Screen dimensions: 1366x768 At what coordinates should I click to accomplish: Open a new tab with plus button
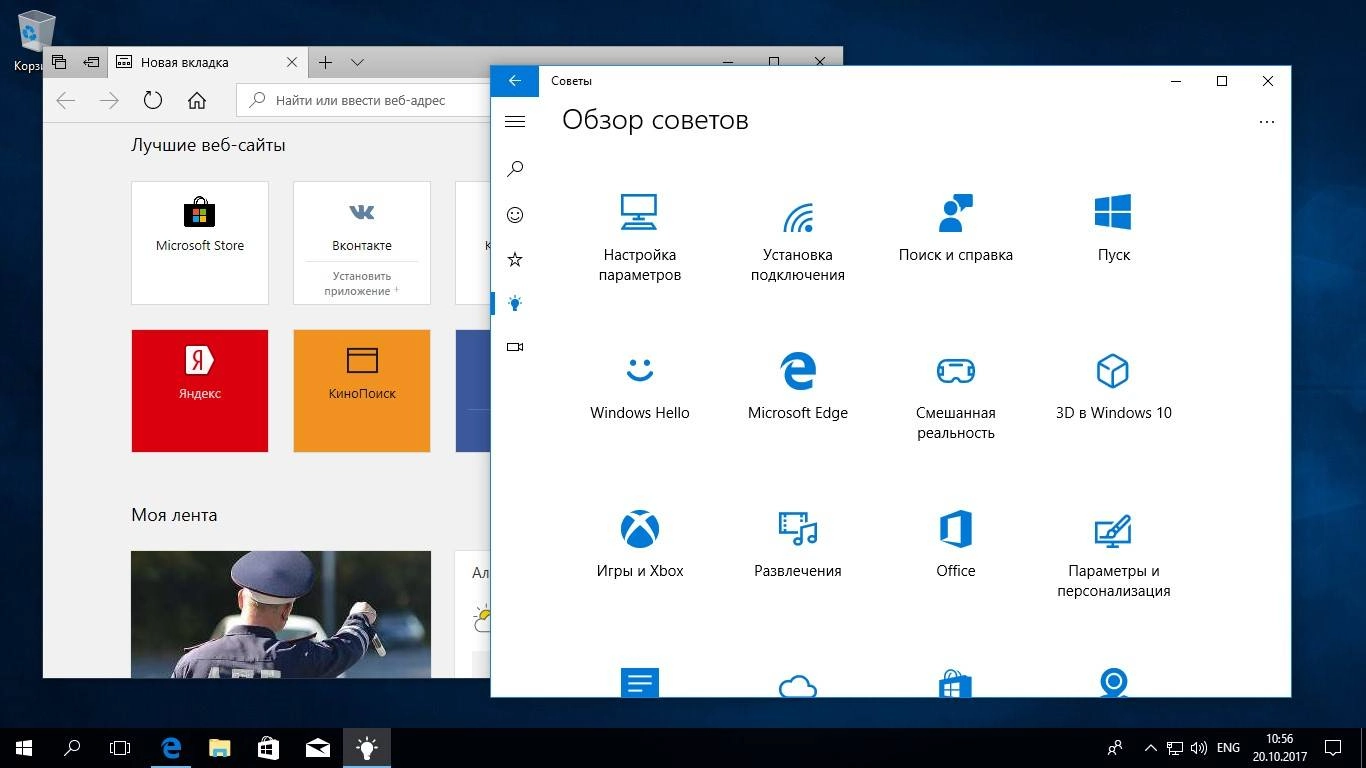coord(326,62)
